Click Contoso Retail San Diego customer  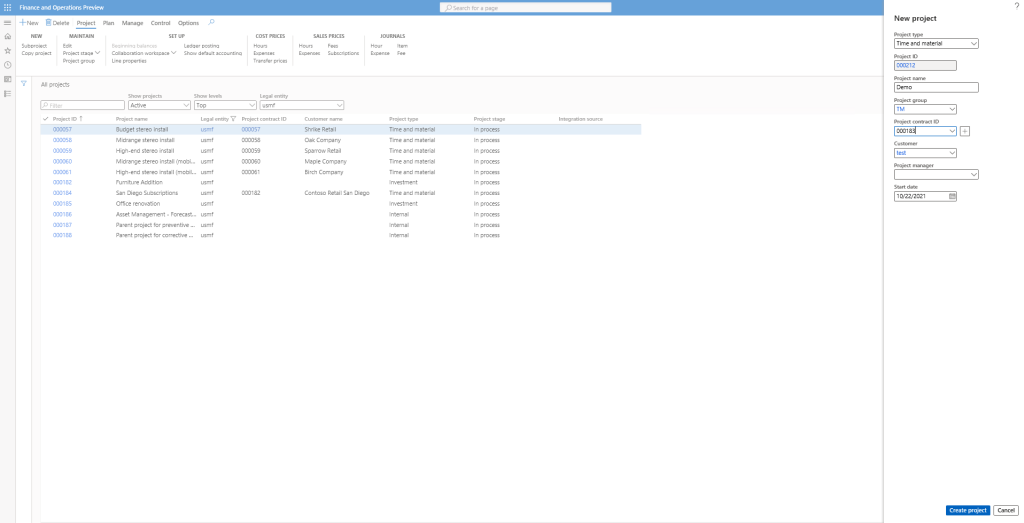pos(337,193)
